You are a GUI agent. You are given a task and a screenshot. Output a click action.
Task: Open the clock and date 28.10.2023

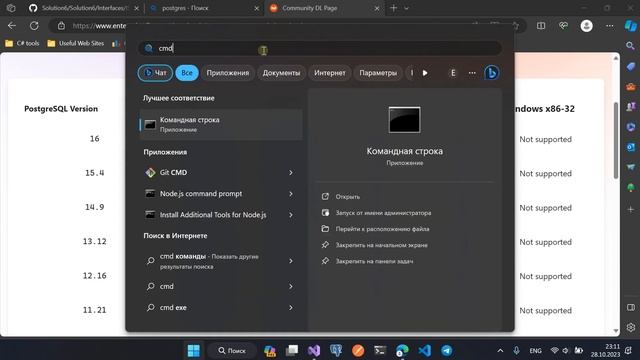click(x=605, y=350)
